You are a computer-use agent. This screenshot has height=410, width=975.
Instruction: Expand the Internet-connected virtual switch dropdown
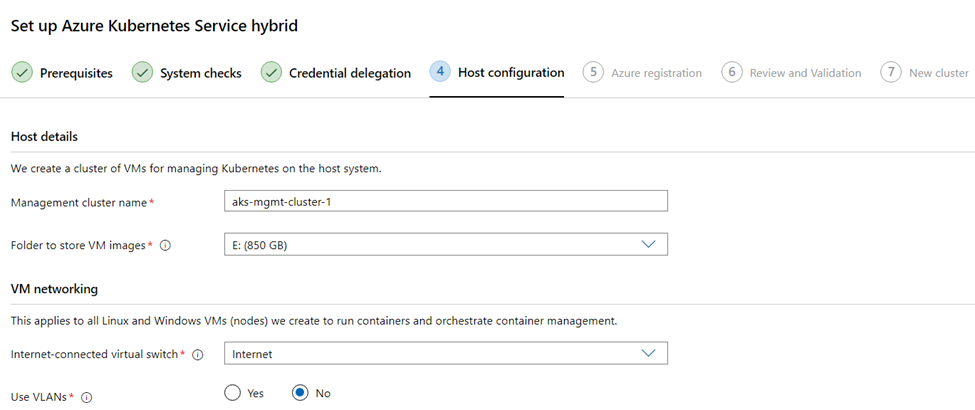coord(446,353)
